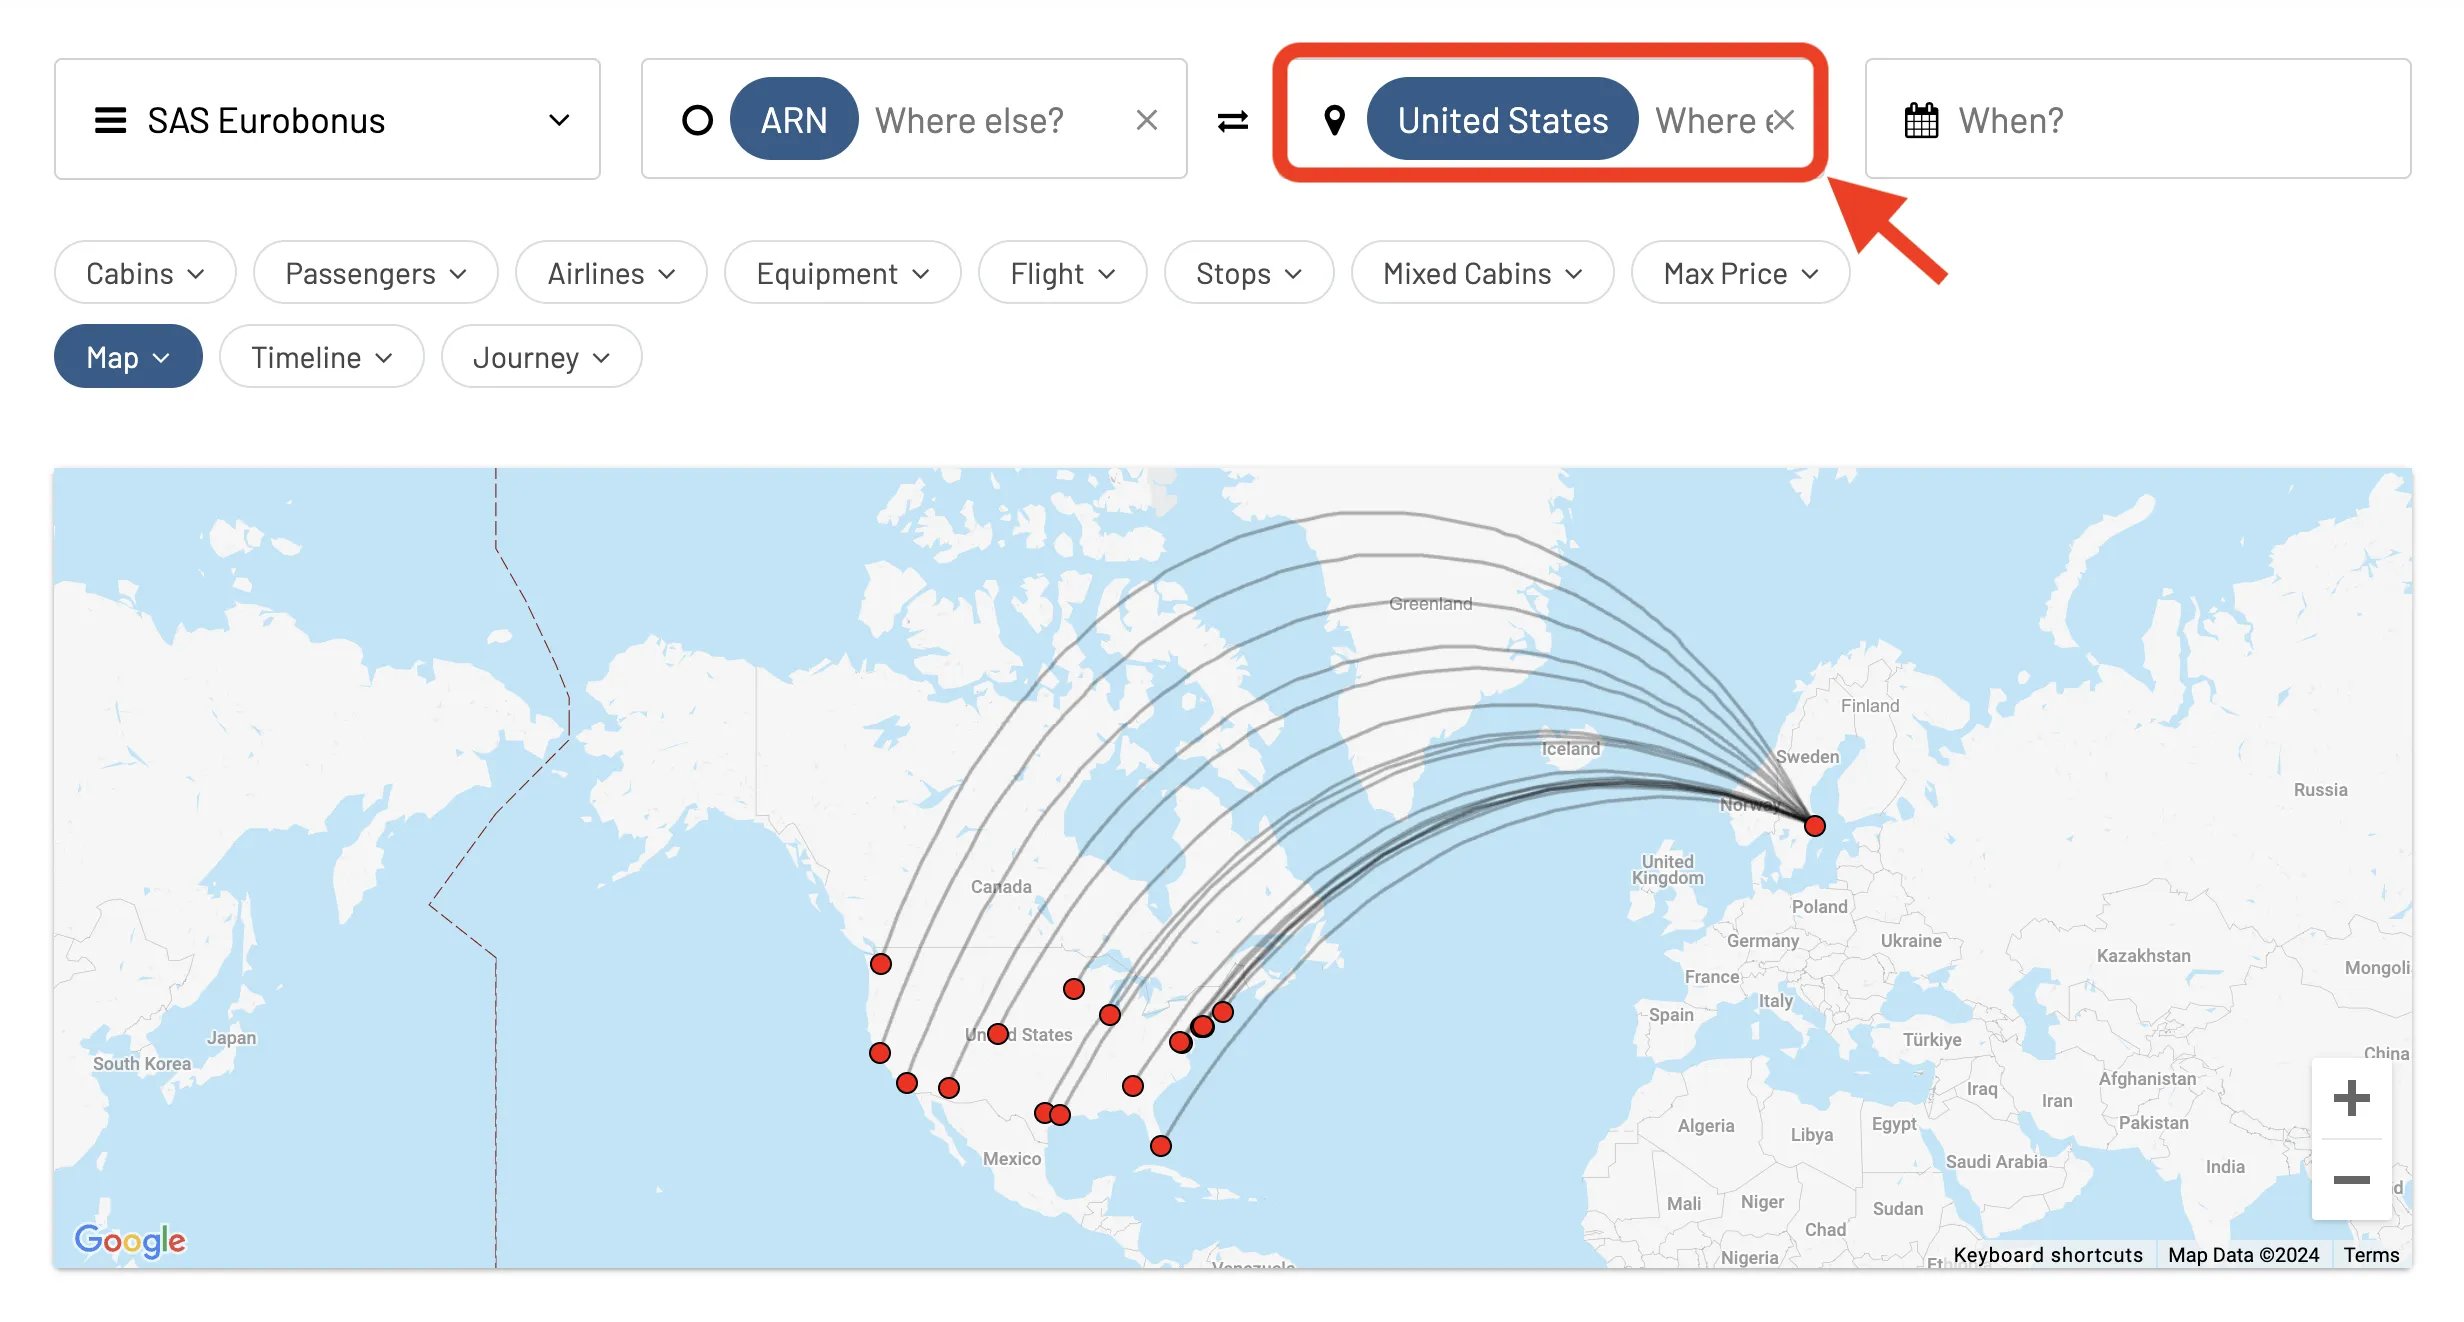Click the calendar icon in the date field
Screen dimensions: 2464x1322
(x=1921, y=120)
